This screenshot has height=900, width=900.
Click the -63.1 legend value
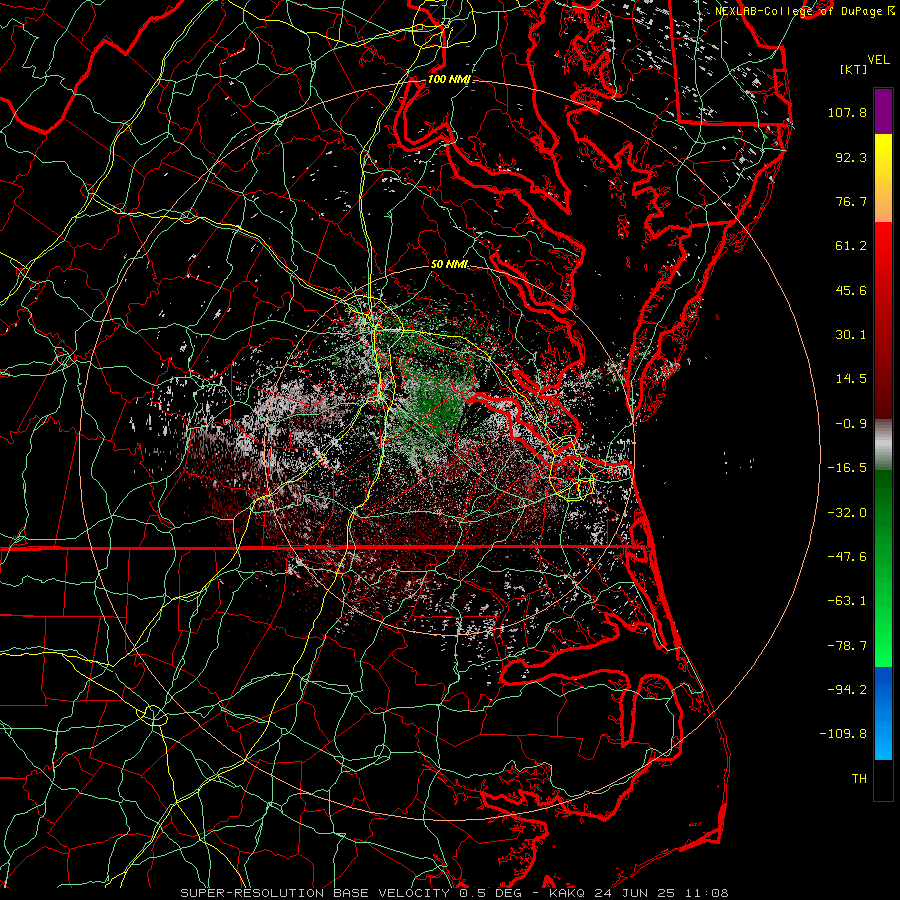[x=847, y=601]
